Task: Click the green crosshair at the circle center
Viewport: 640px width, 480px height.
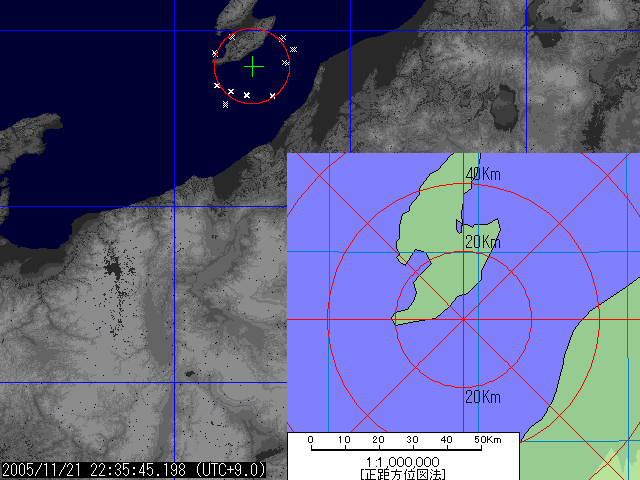Action: click(254, 66)
